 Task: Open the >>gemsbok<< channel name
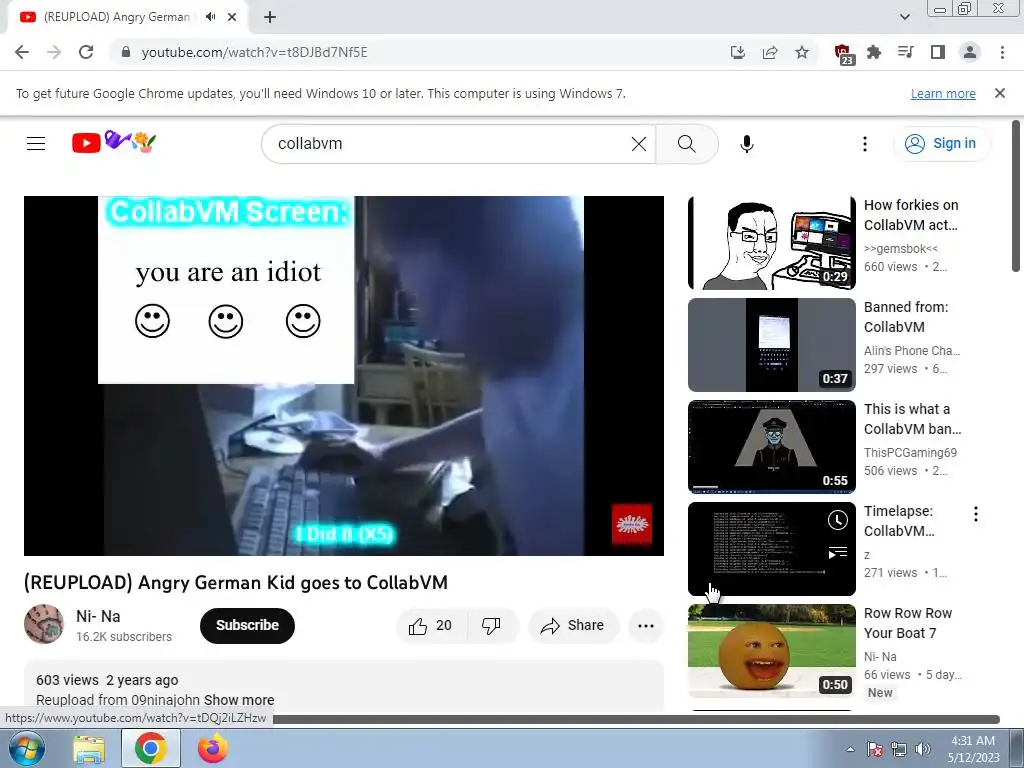click(901, 249)
